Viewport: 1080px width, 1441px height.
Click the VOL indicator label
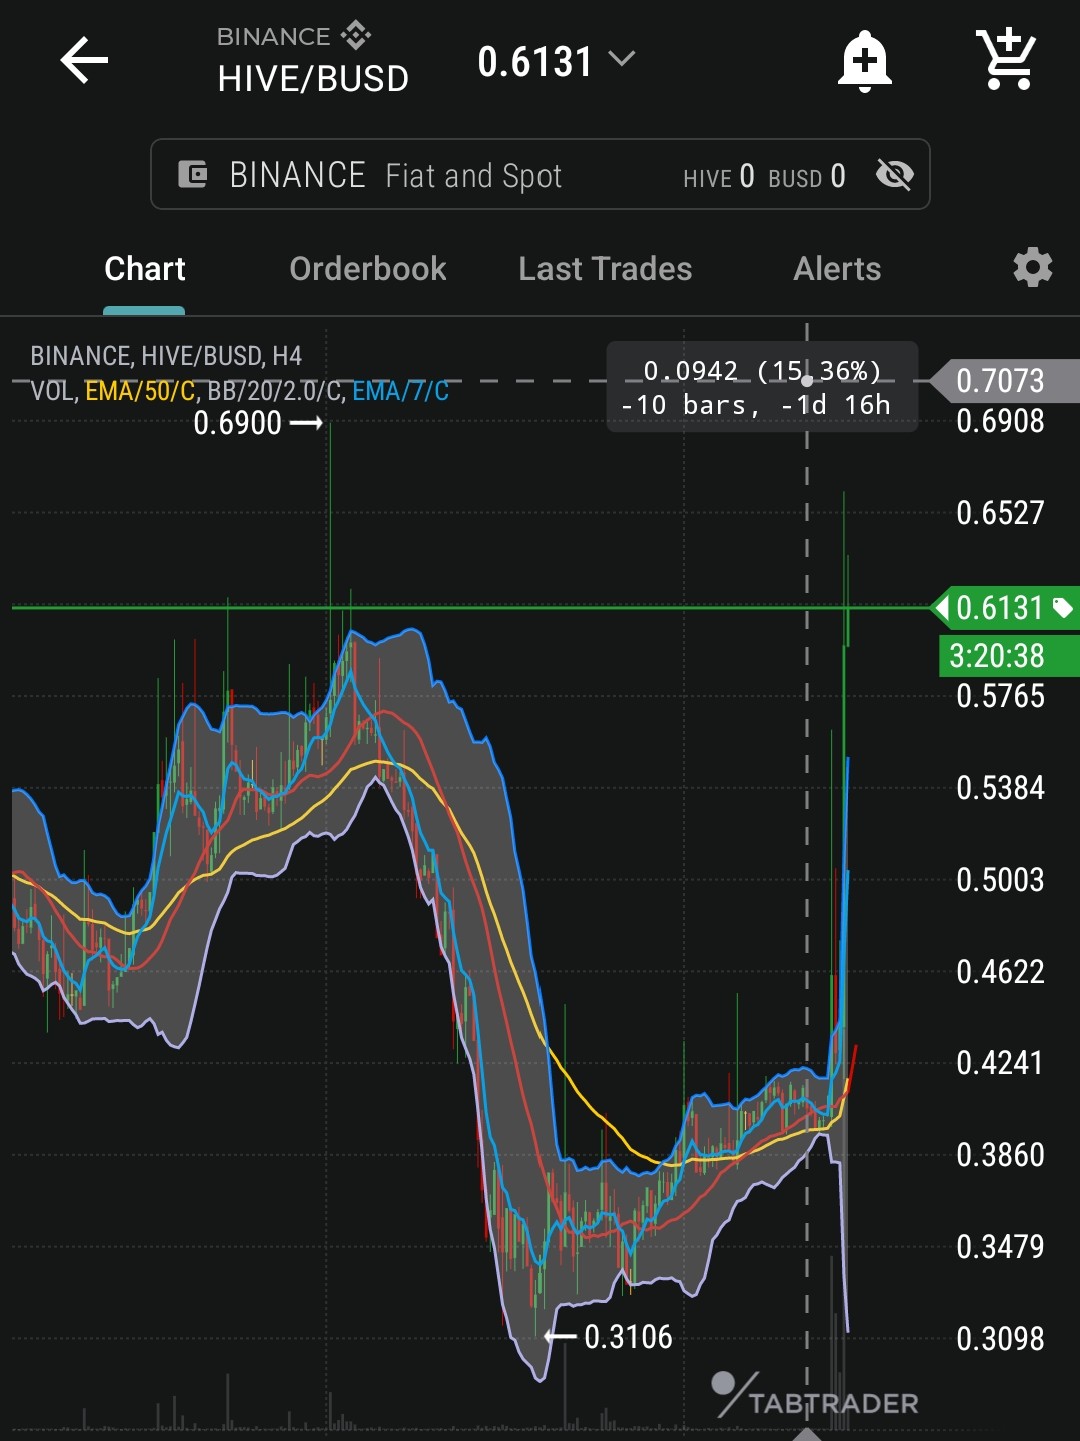coord(52,391)
